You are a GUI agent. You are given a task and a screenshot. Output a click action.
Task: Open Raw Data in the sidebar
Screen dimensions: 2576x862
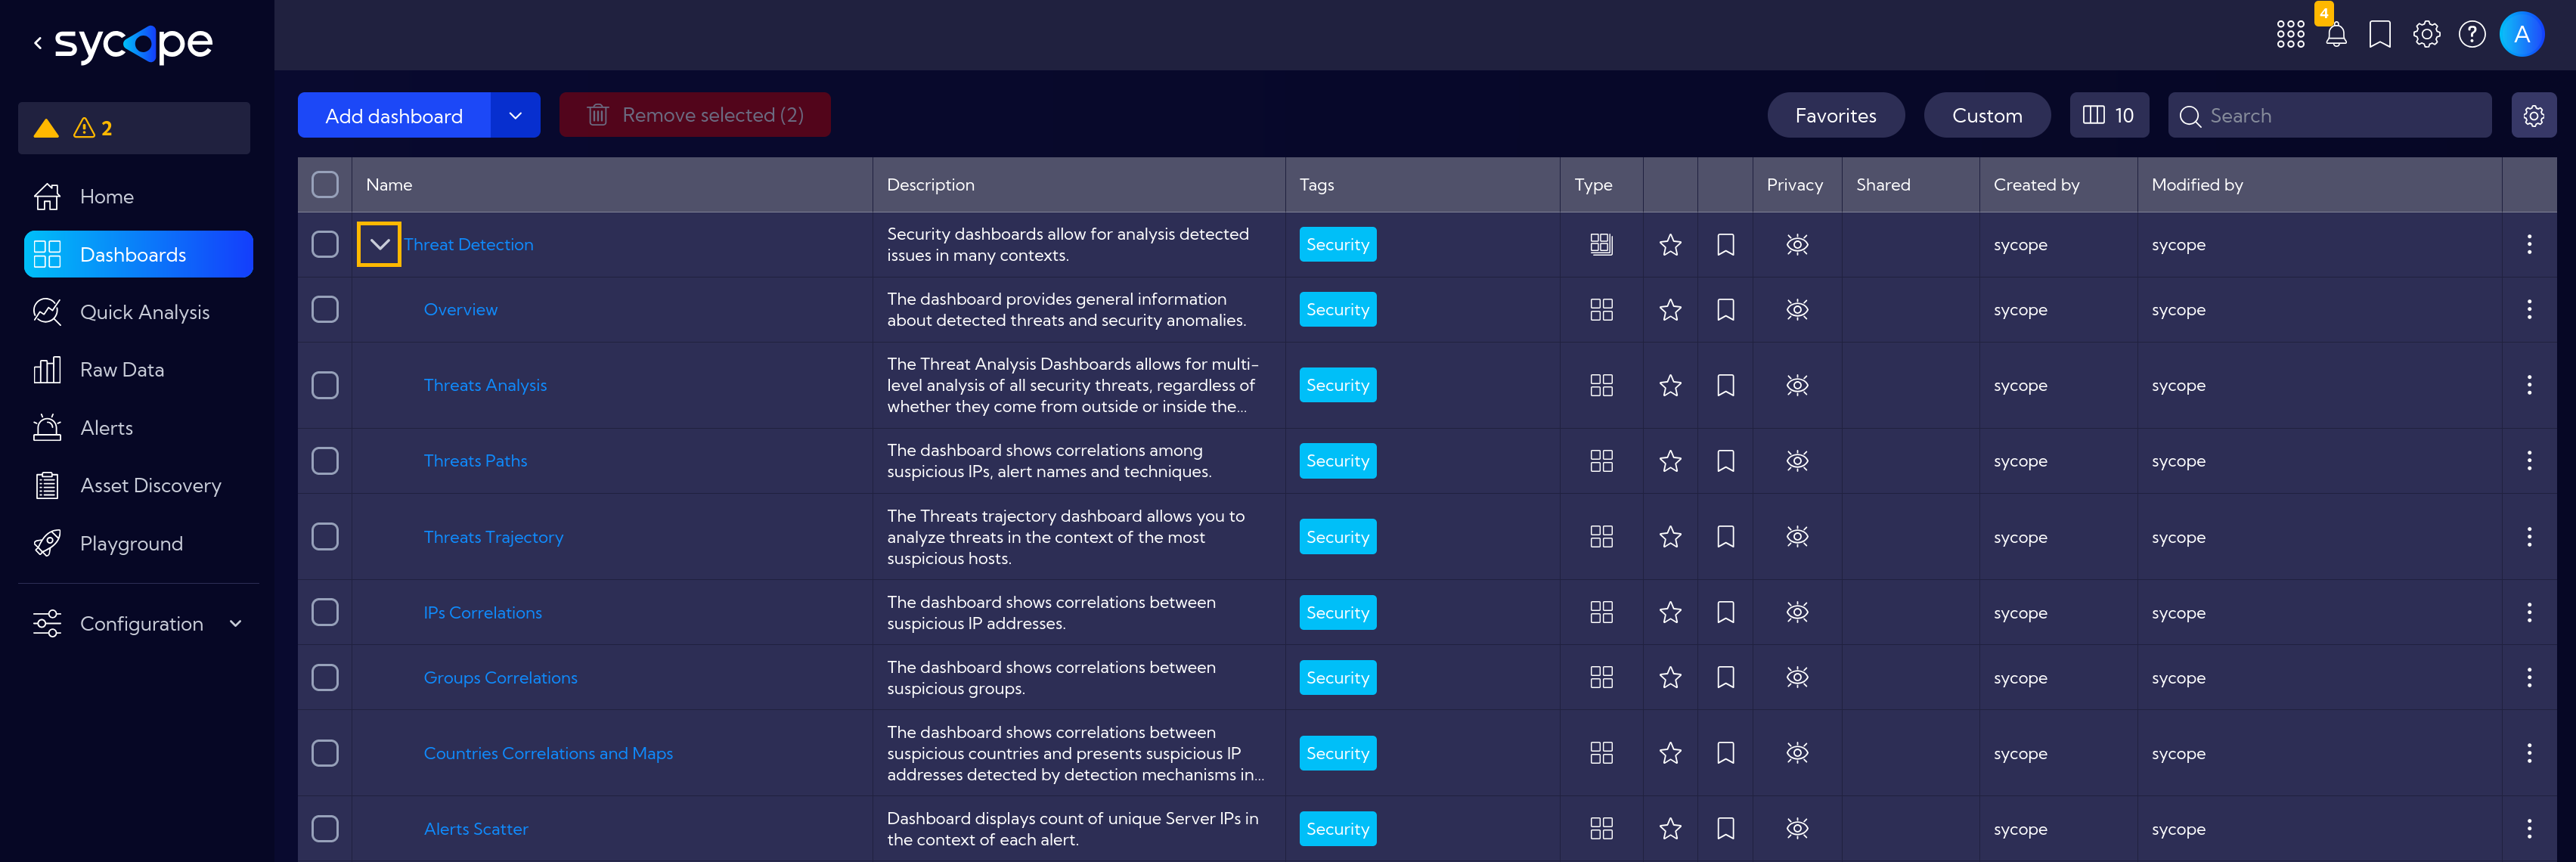point(139,370)
